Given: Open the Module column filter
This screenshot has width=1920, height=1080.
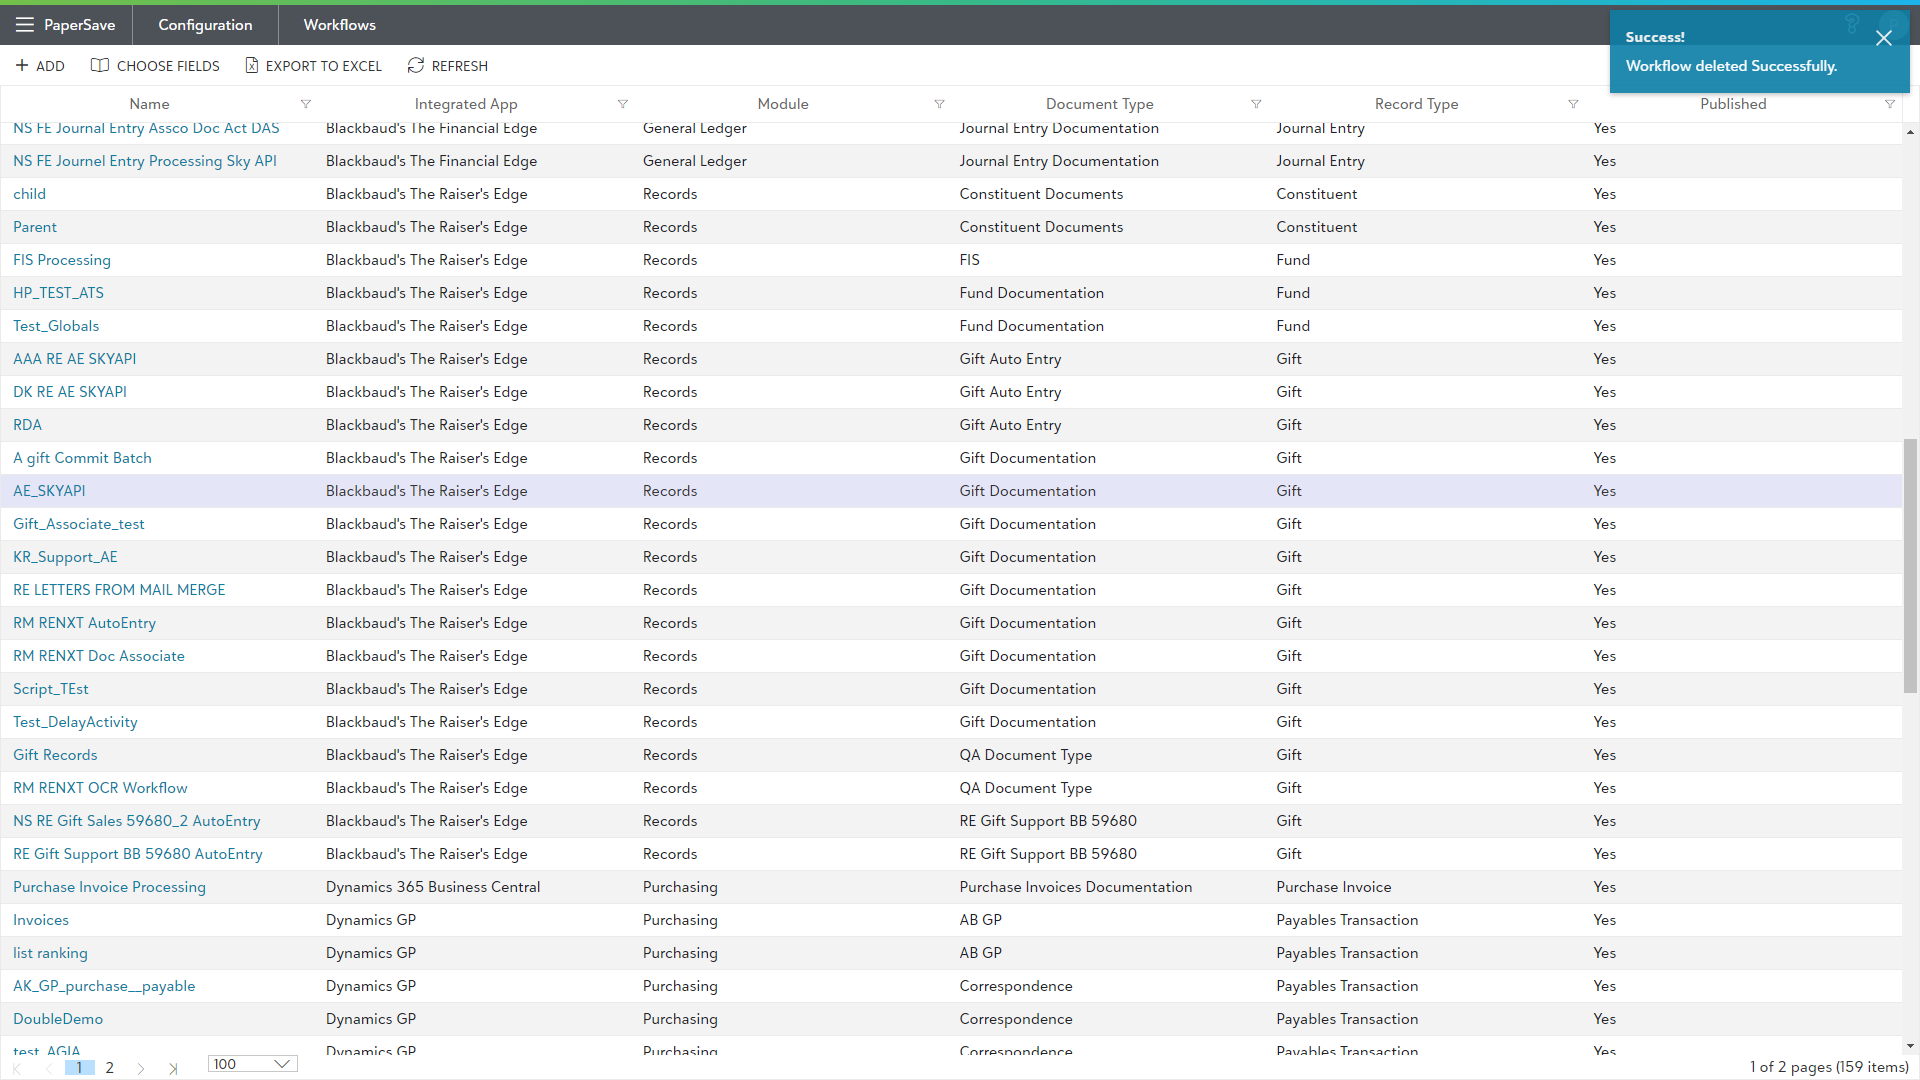Looking at the screenshot, I should [x=939, y=104].
